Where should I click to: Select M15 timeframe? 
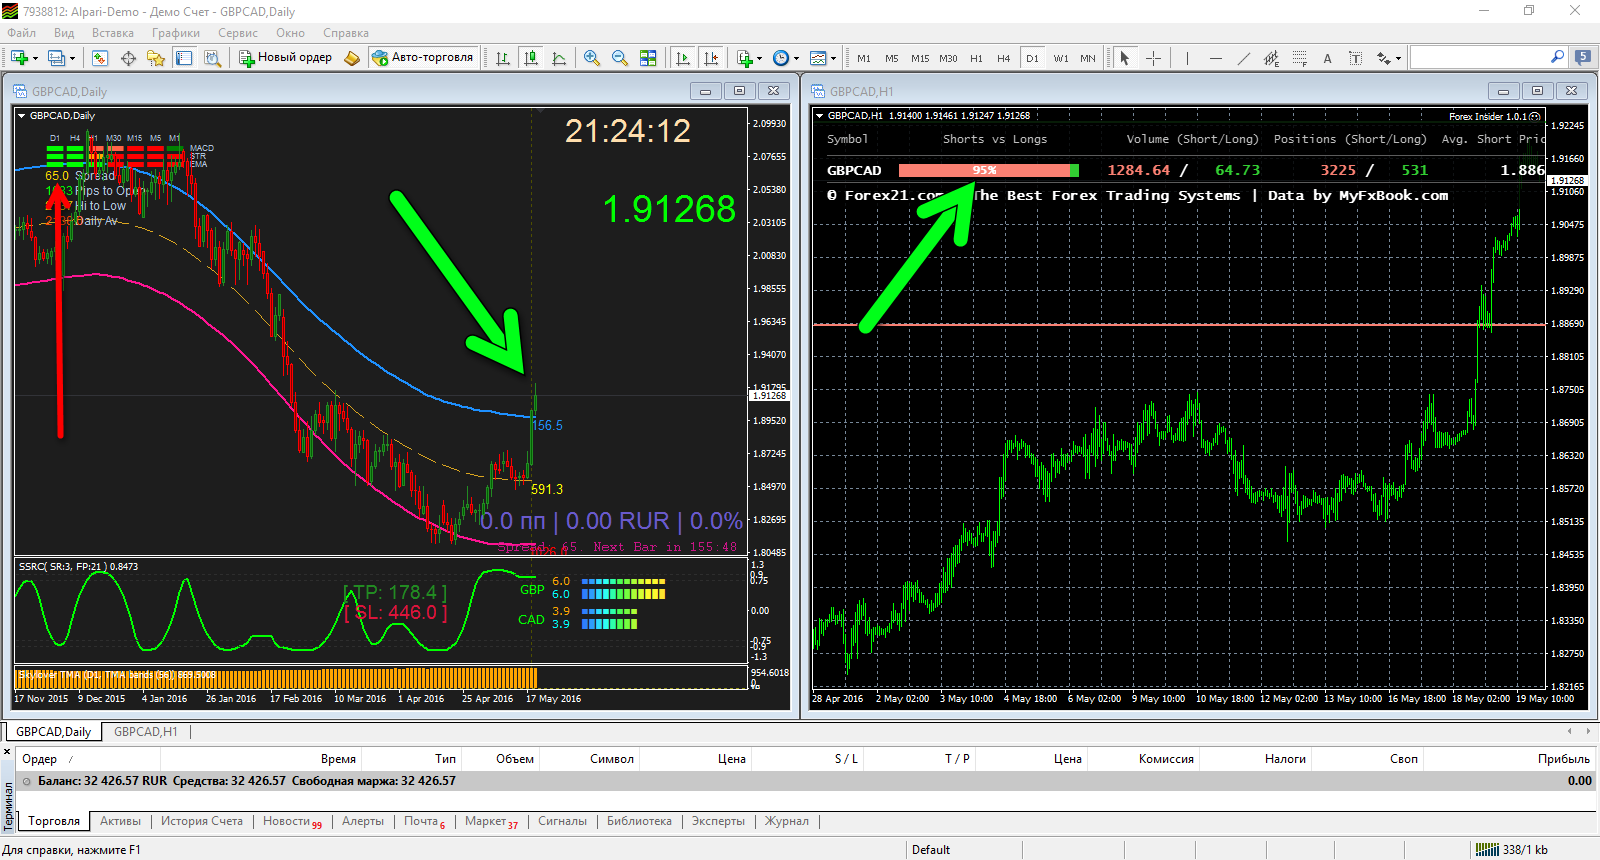point(920,58)
